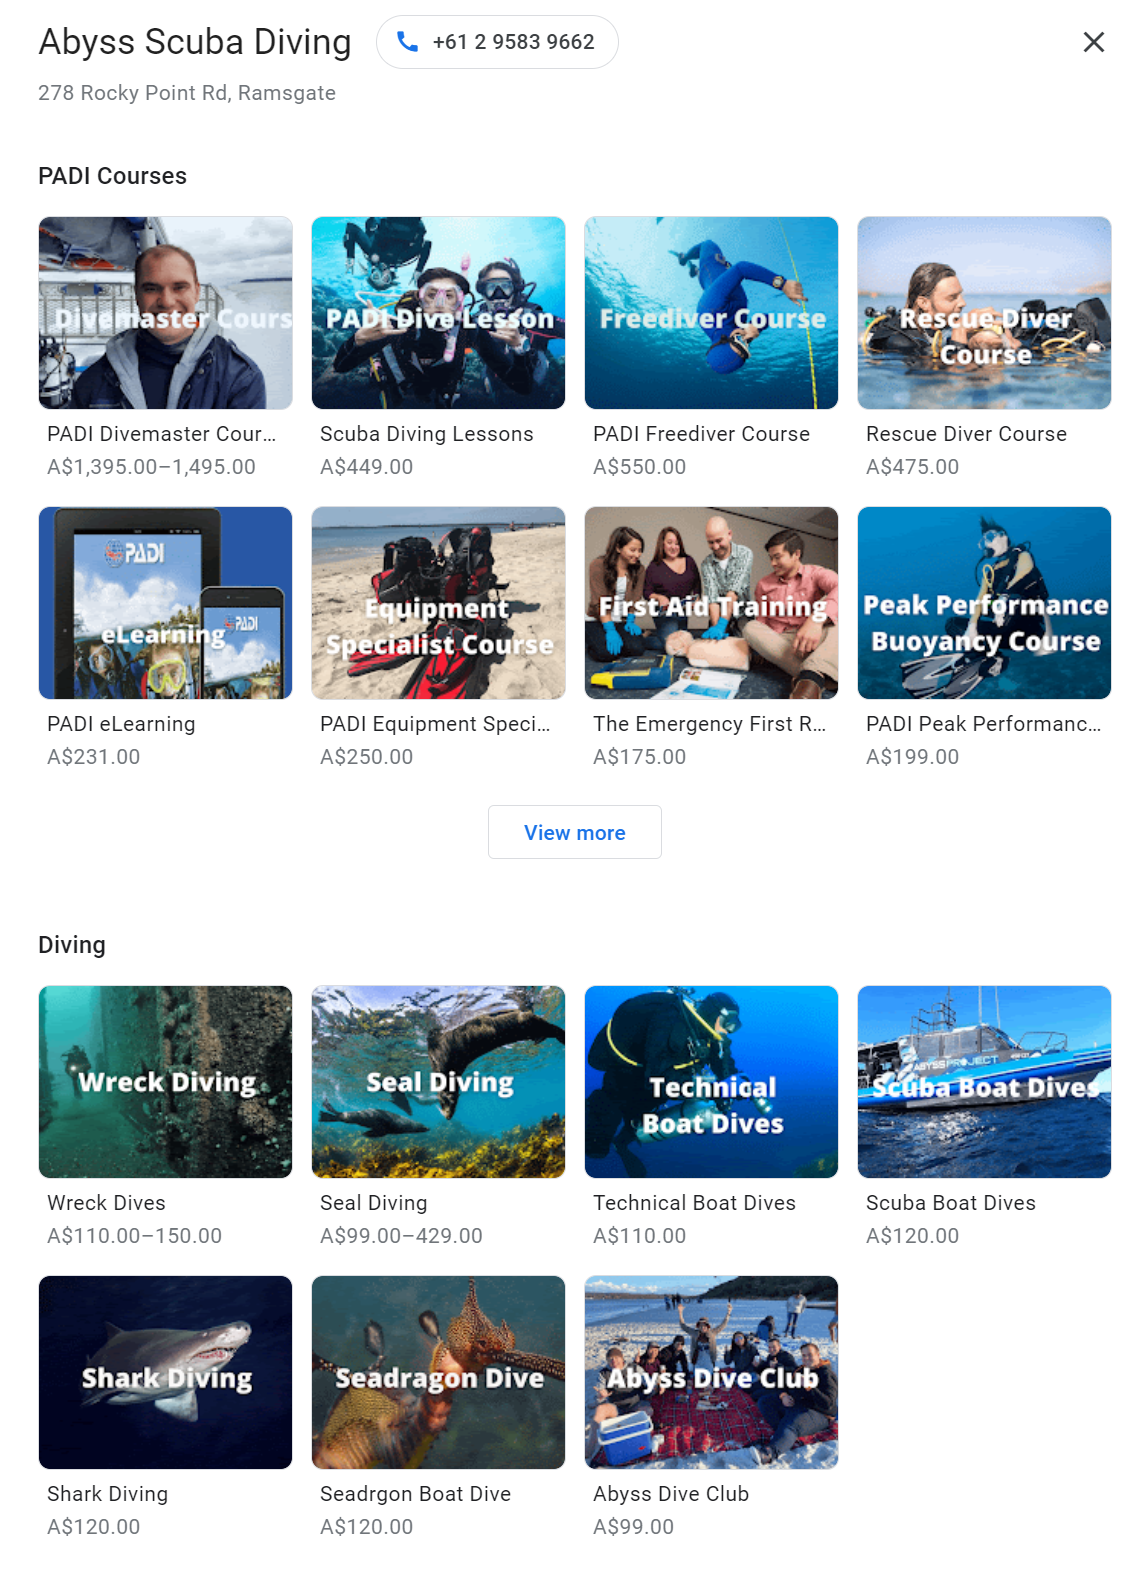Select the Seal Diving image

tap(438, 1082)
